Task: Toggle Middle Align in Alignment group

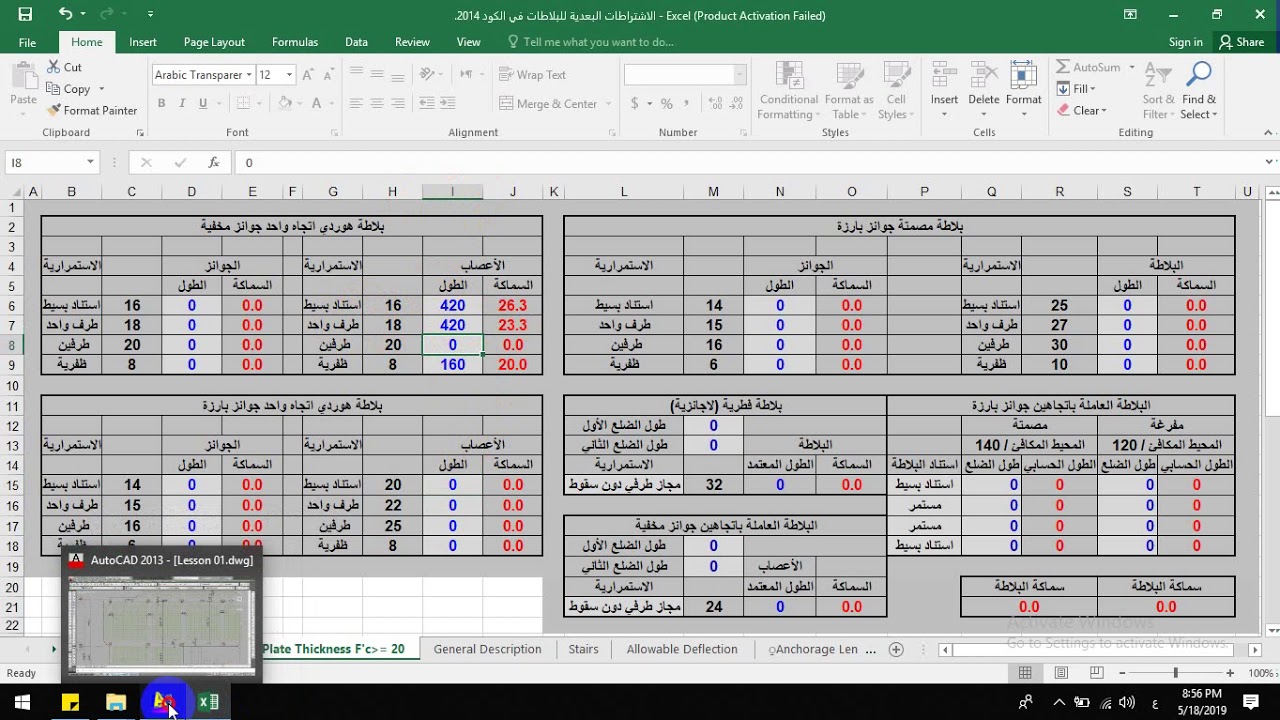Action: click(377, 75)
